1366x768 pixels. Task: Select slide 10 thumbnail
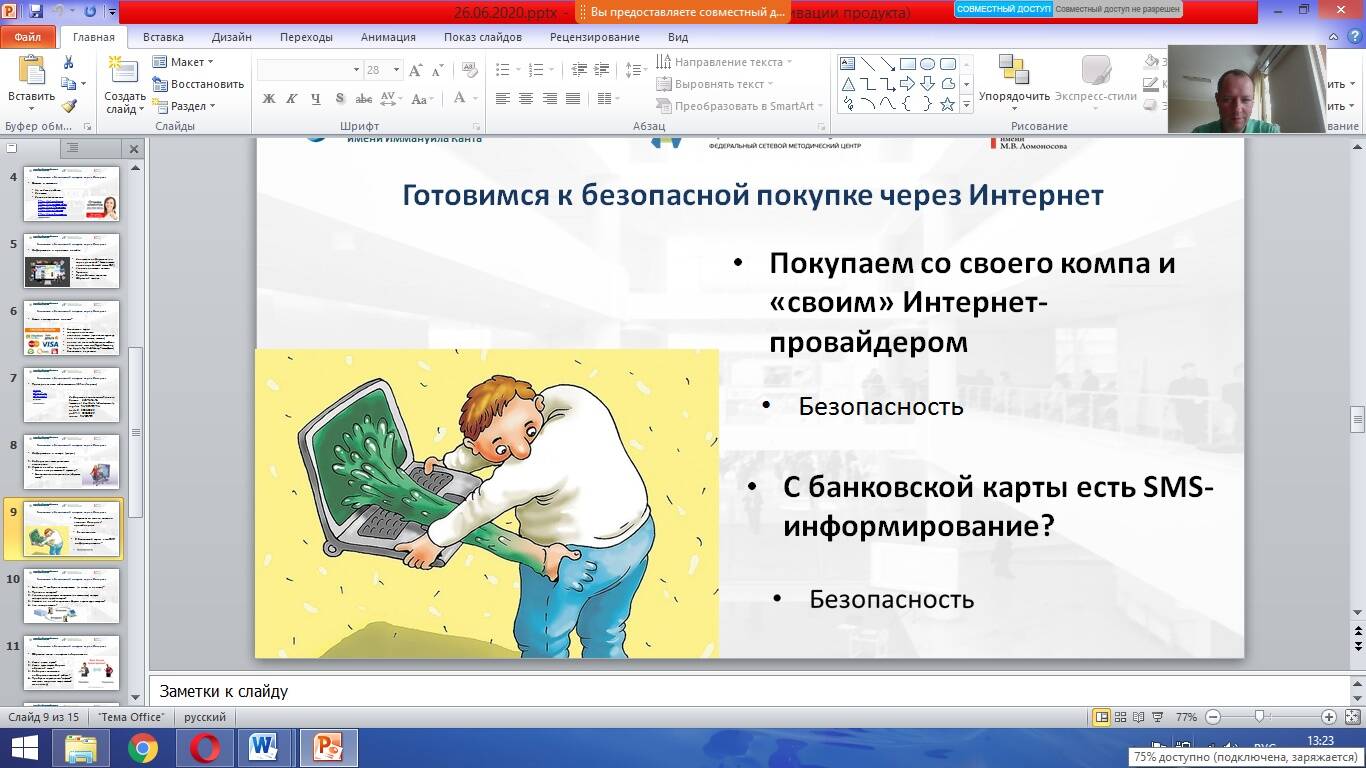(x=72, y=596)
